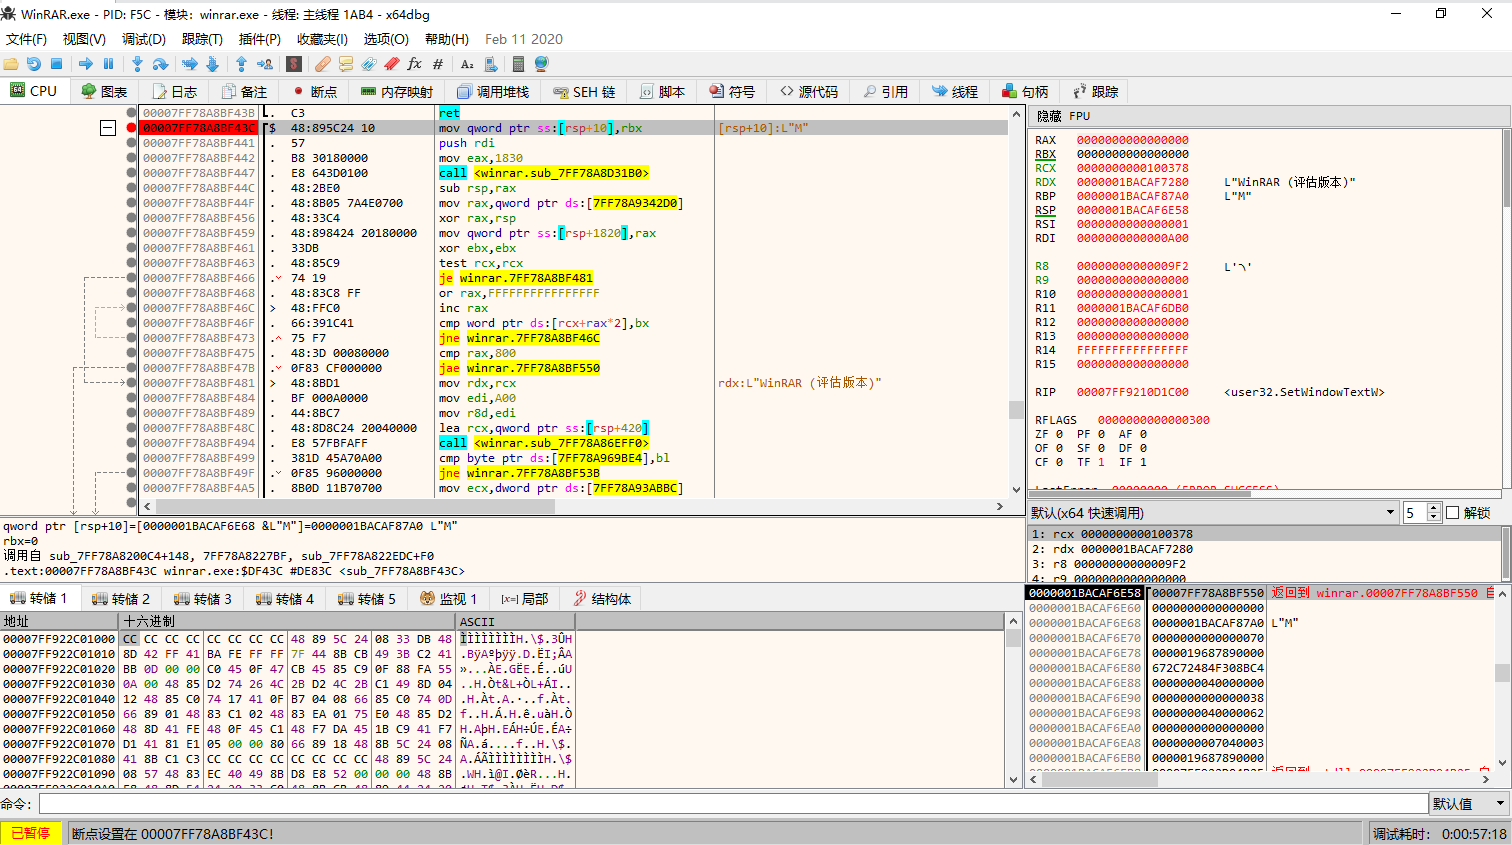Open the labels tag icon
Screen dimensions: 1512x845
(369, 64)
